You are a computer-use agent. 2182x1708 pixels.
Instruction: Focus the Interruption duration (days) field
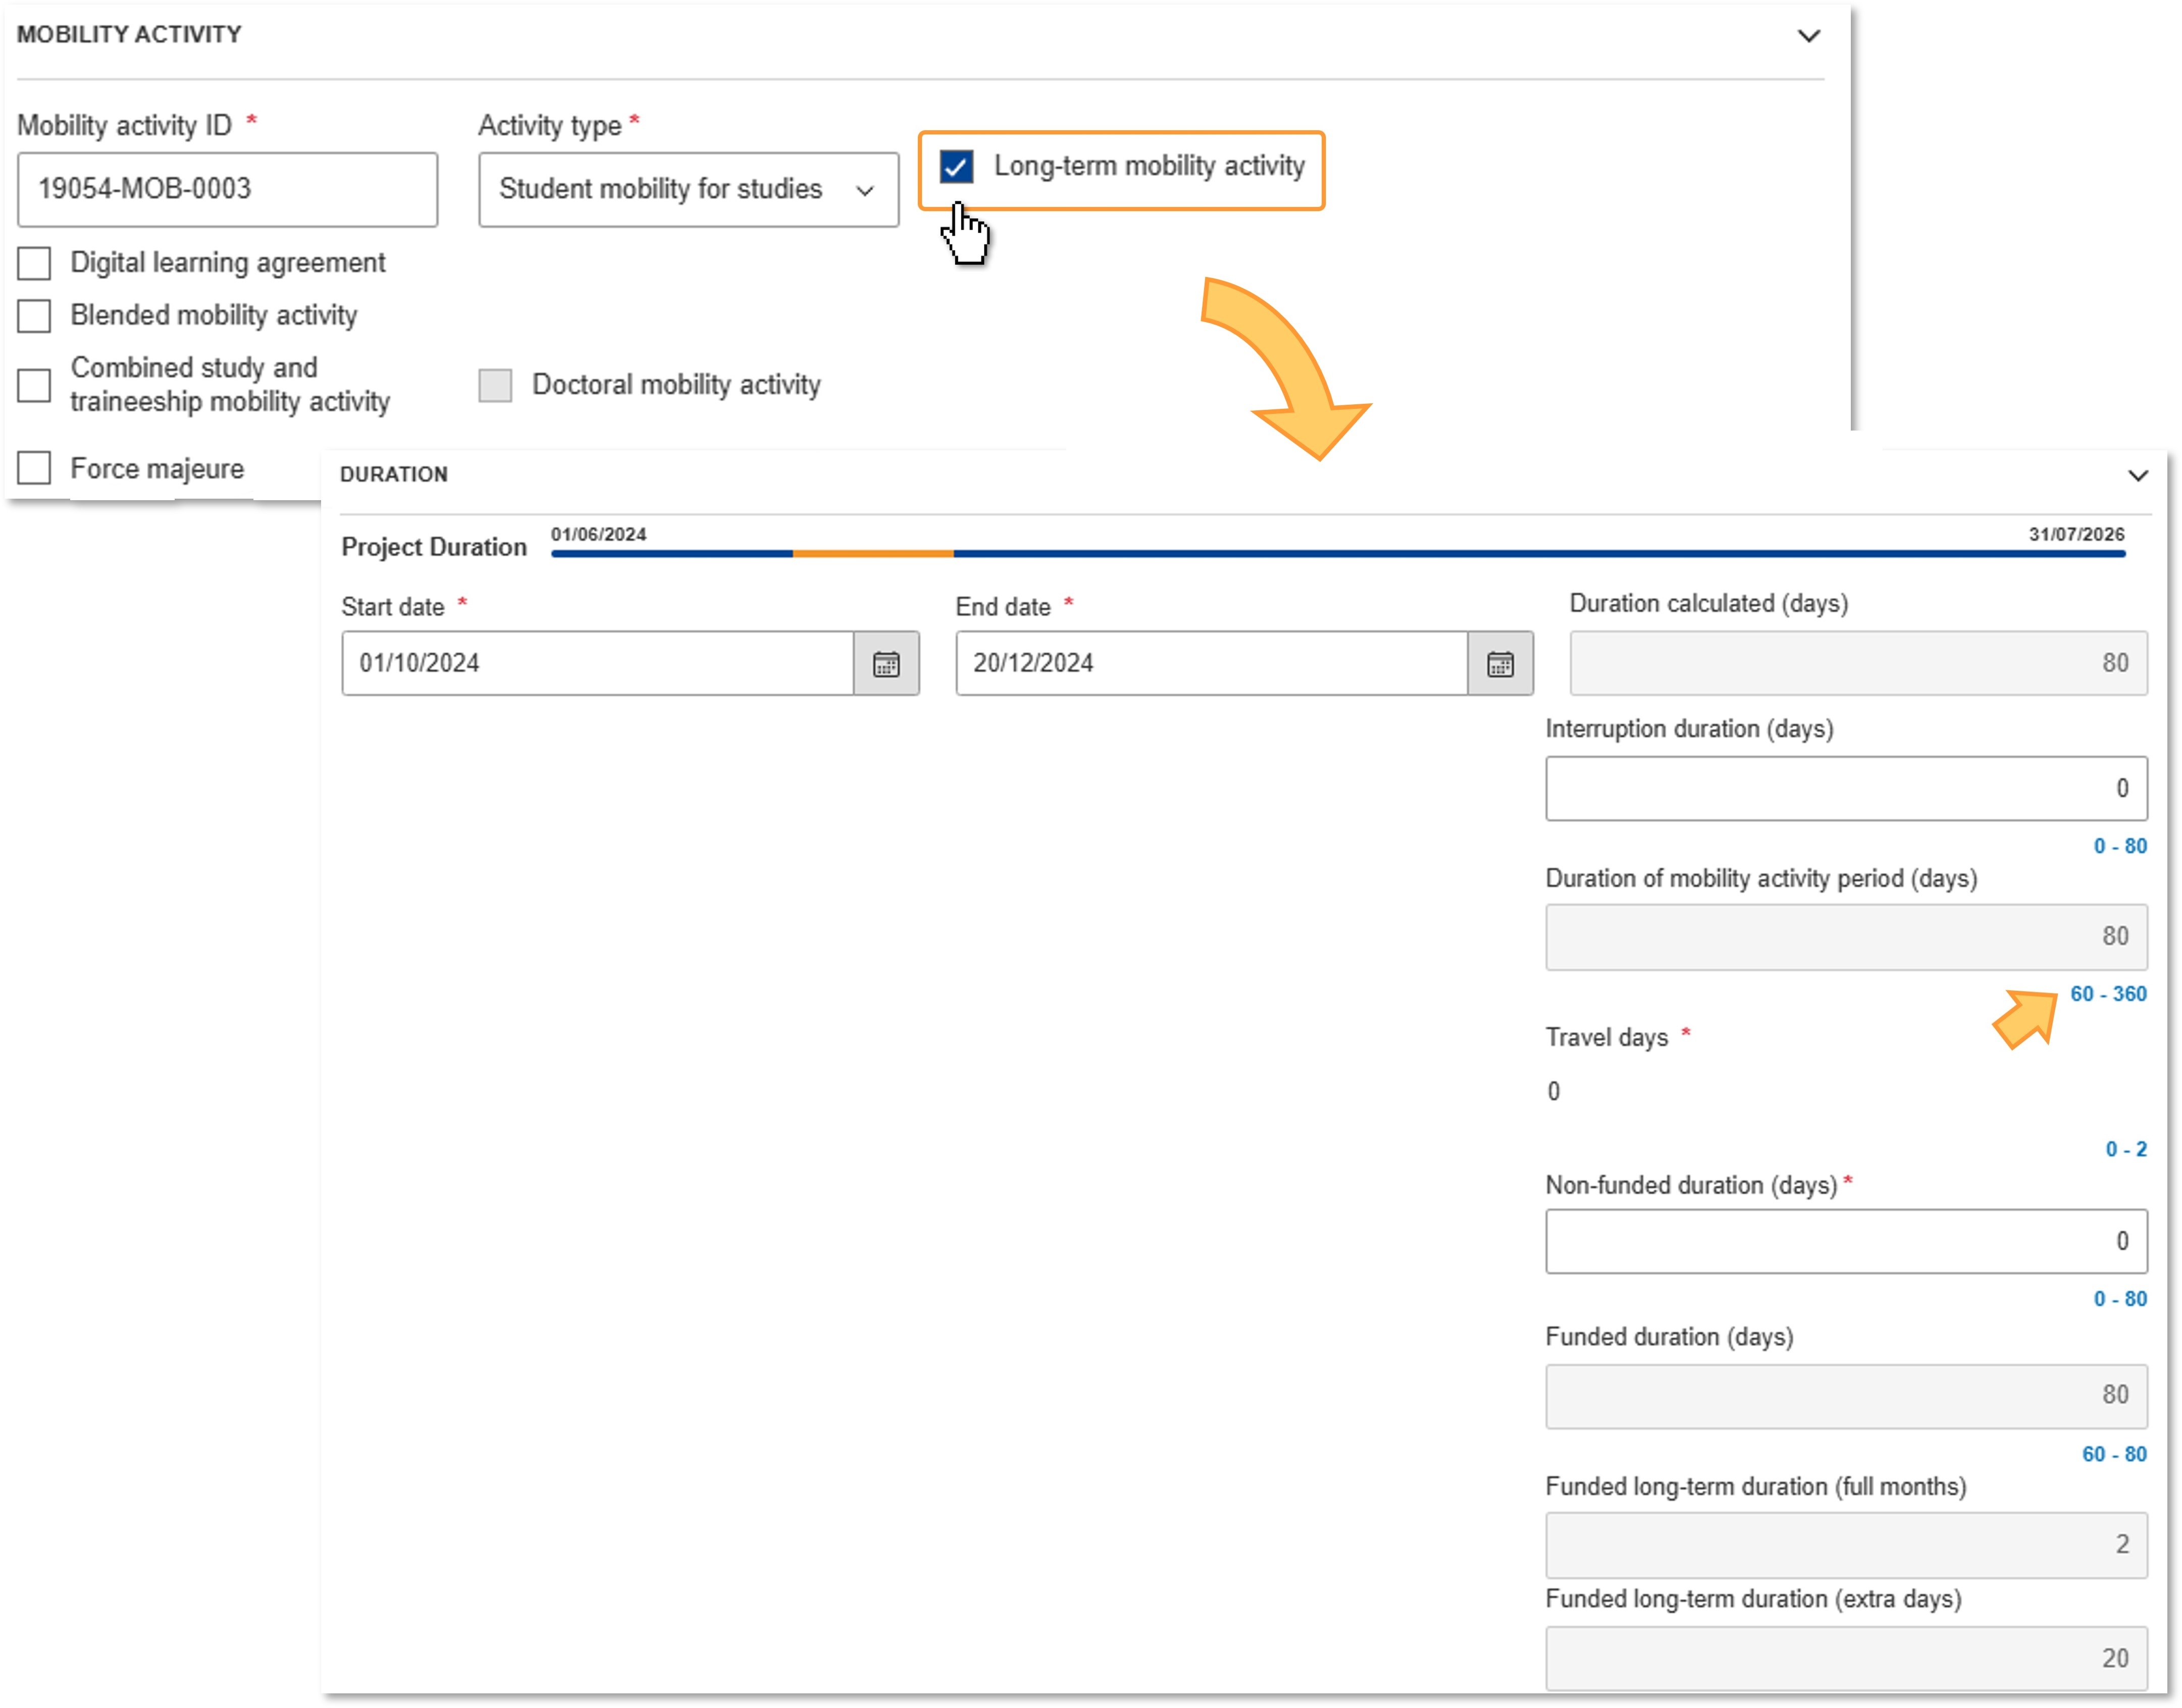click(x=1846, y=789)
